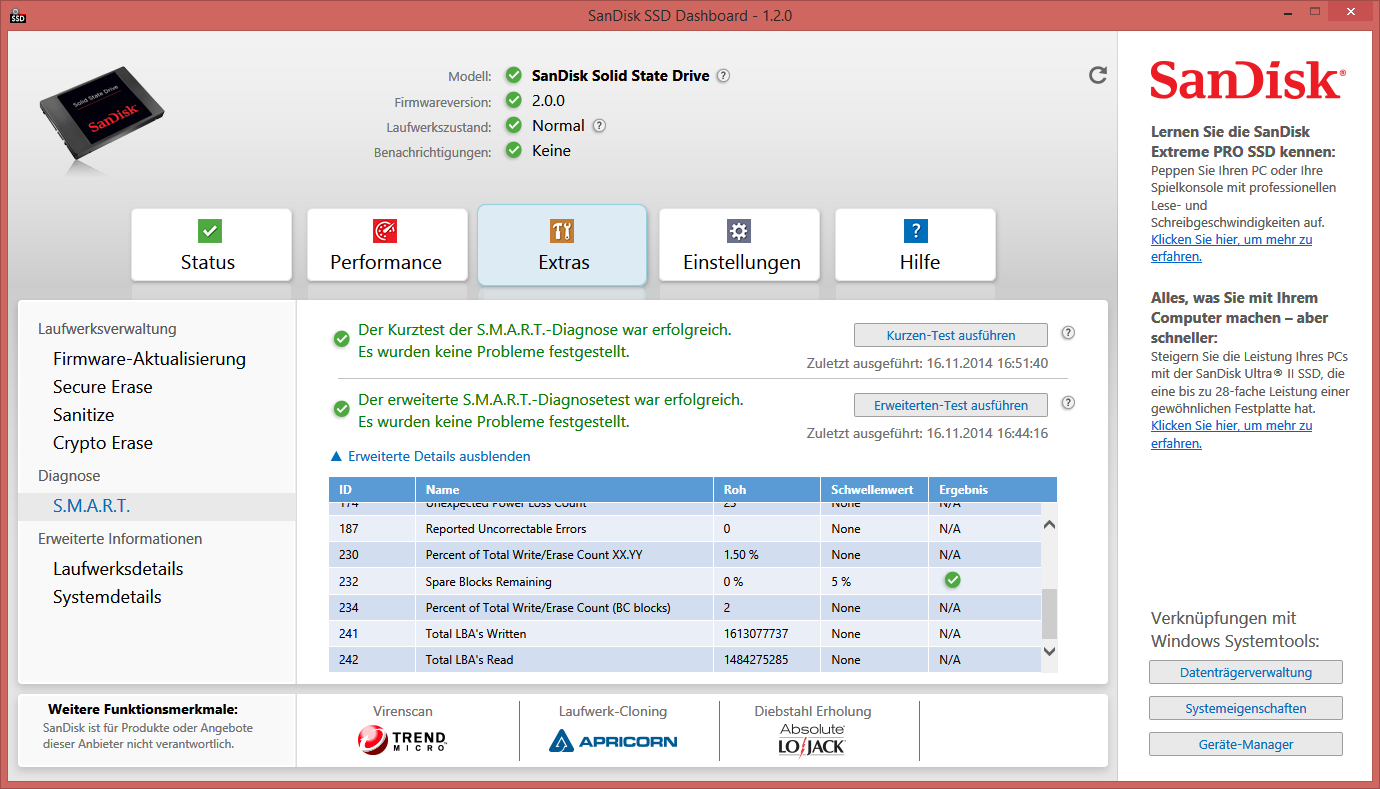Click the short test last-run timestamp 16:51:40
Screen dimensions: 1380x789
987,363
